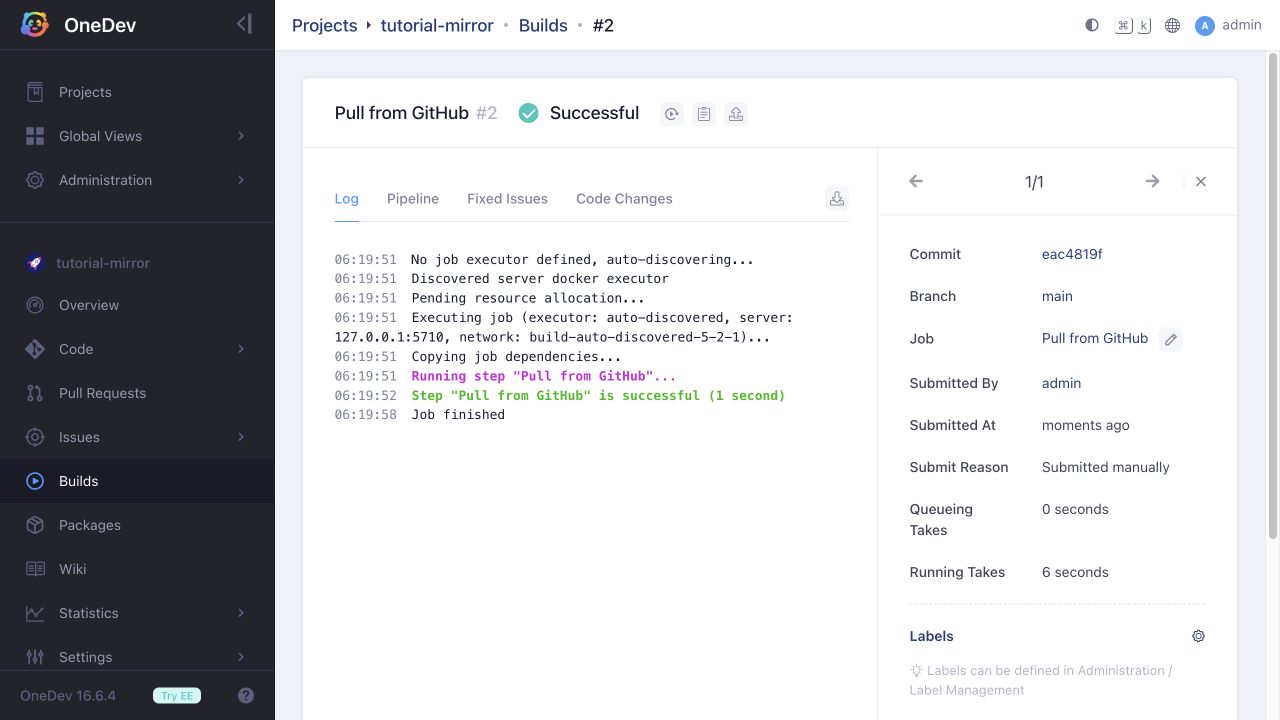The width and height of the screenshot is (1280, 720).
Task: Open Packages in the sidebar
Action: click(x=137, y=525)
